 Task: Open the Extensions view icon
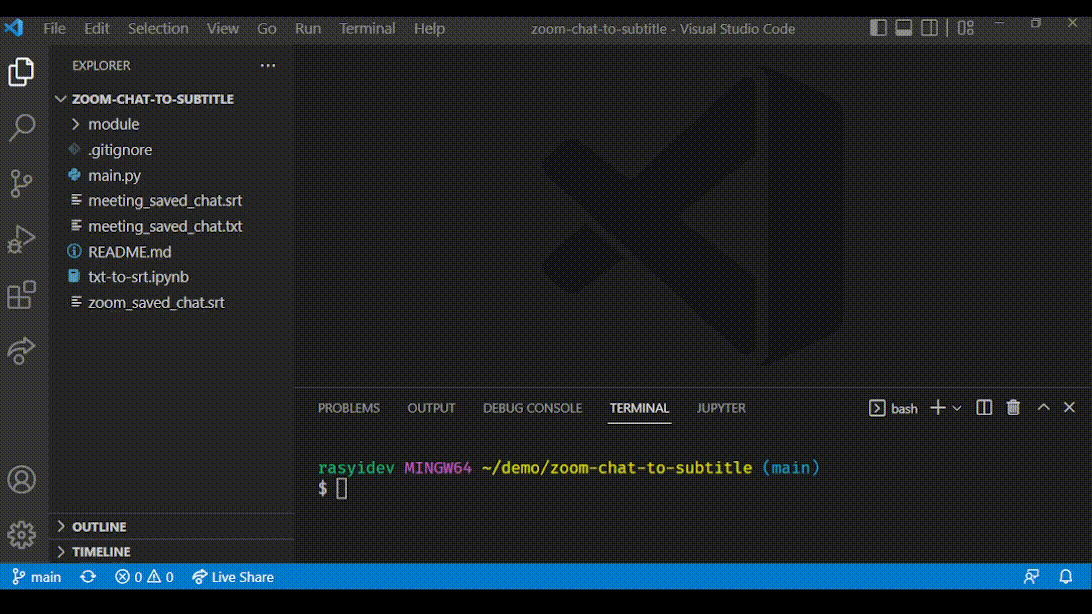pyautogui.click(x=21, y=295)
